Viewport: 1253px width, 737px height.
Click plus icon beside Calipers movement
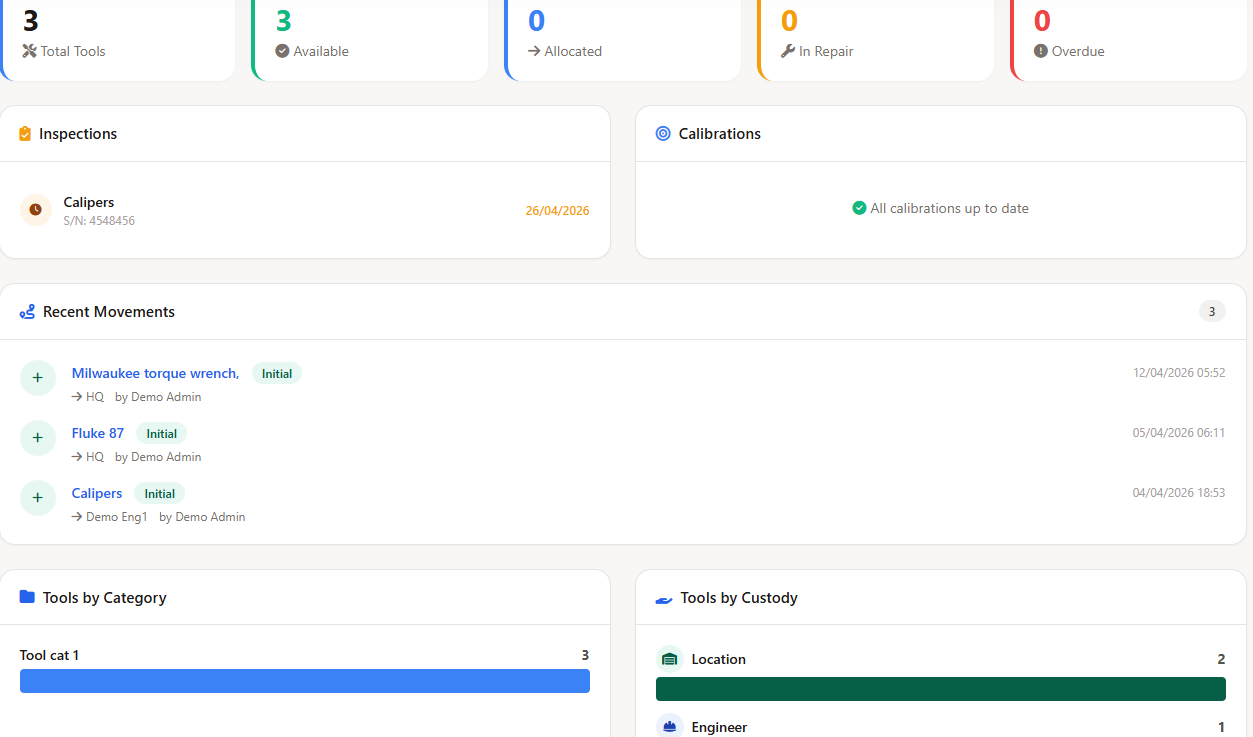pyautogui.click(x=38, y=498)
